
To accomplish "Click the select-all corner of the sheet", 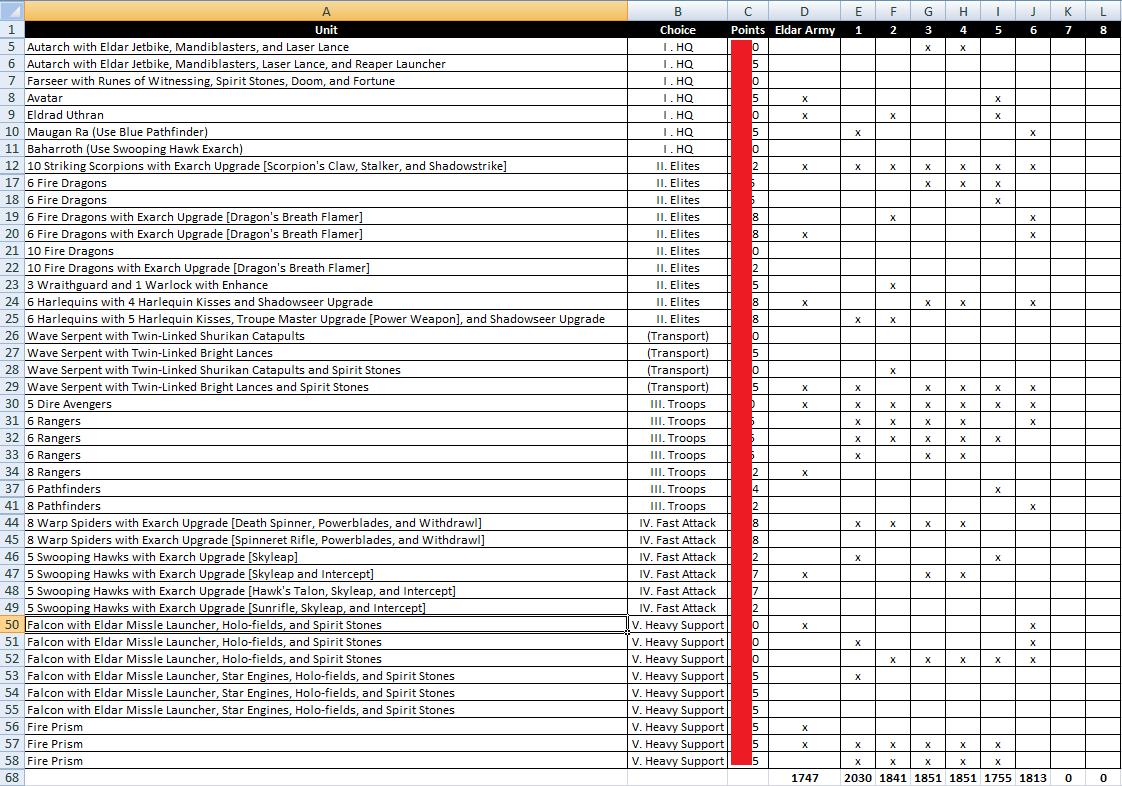I will pos(12,11).
